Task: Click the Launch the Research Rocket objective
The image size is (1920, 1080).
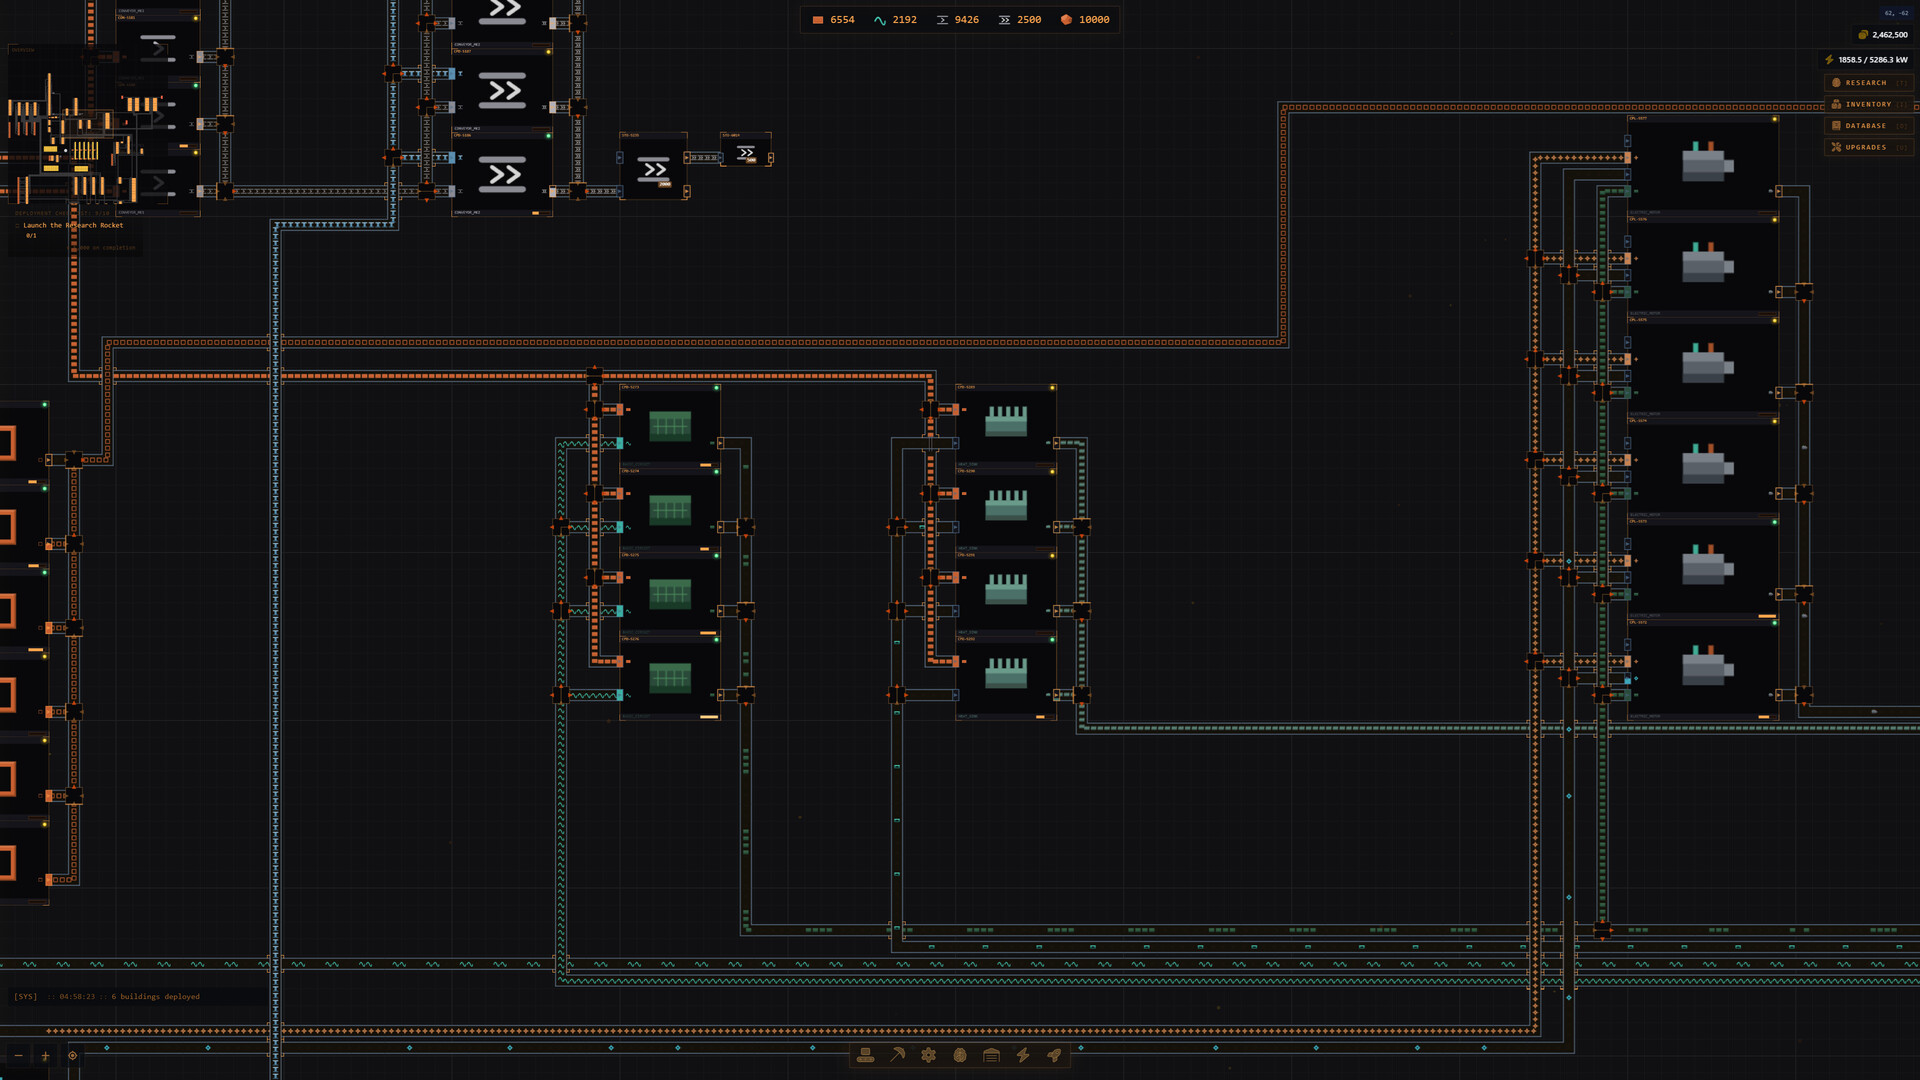Action: [74, 226]
